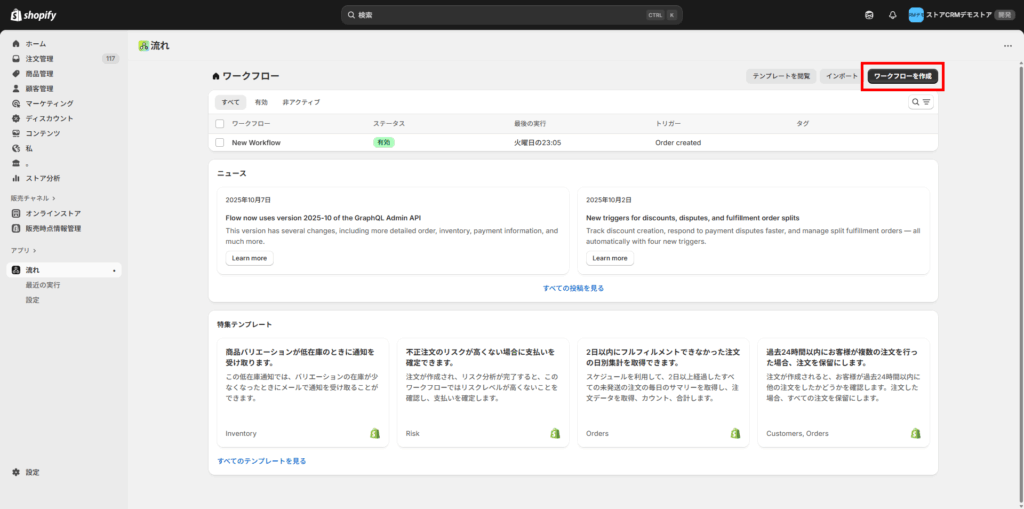Select the New Workflow row checkbox
The height and width of the screenshot is (509, 1024).
(220, 143)
